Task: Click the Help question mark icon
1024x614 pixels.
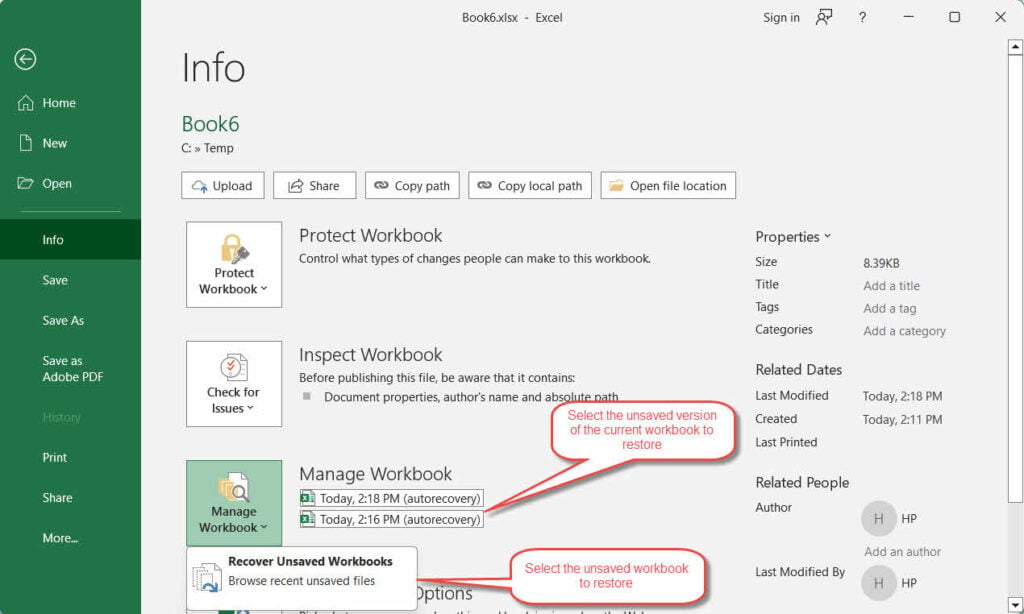Action: pyautogui.click(x=862, y=18)
